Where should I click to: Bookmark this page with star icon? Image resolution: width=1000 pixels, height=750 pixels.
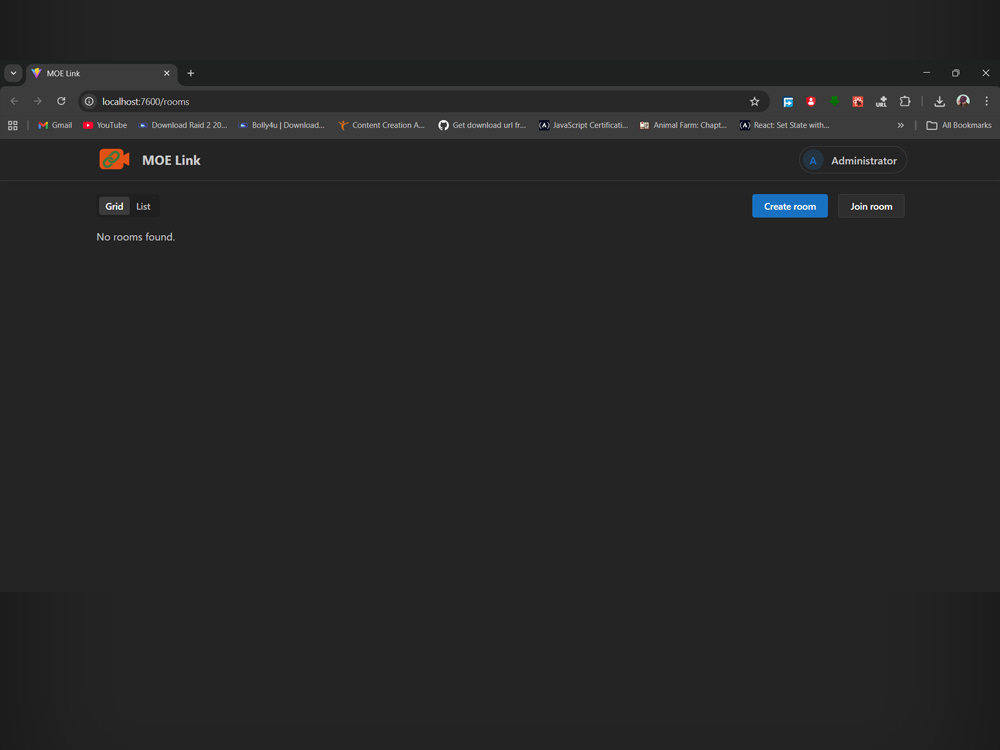click(754, 101)
